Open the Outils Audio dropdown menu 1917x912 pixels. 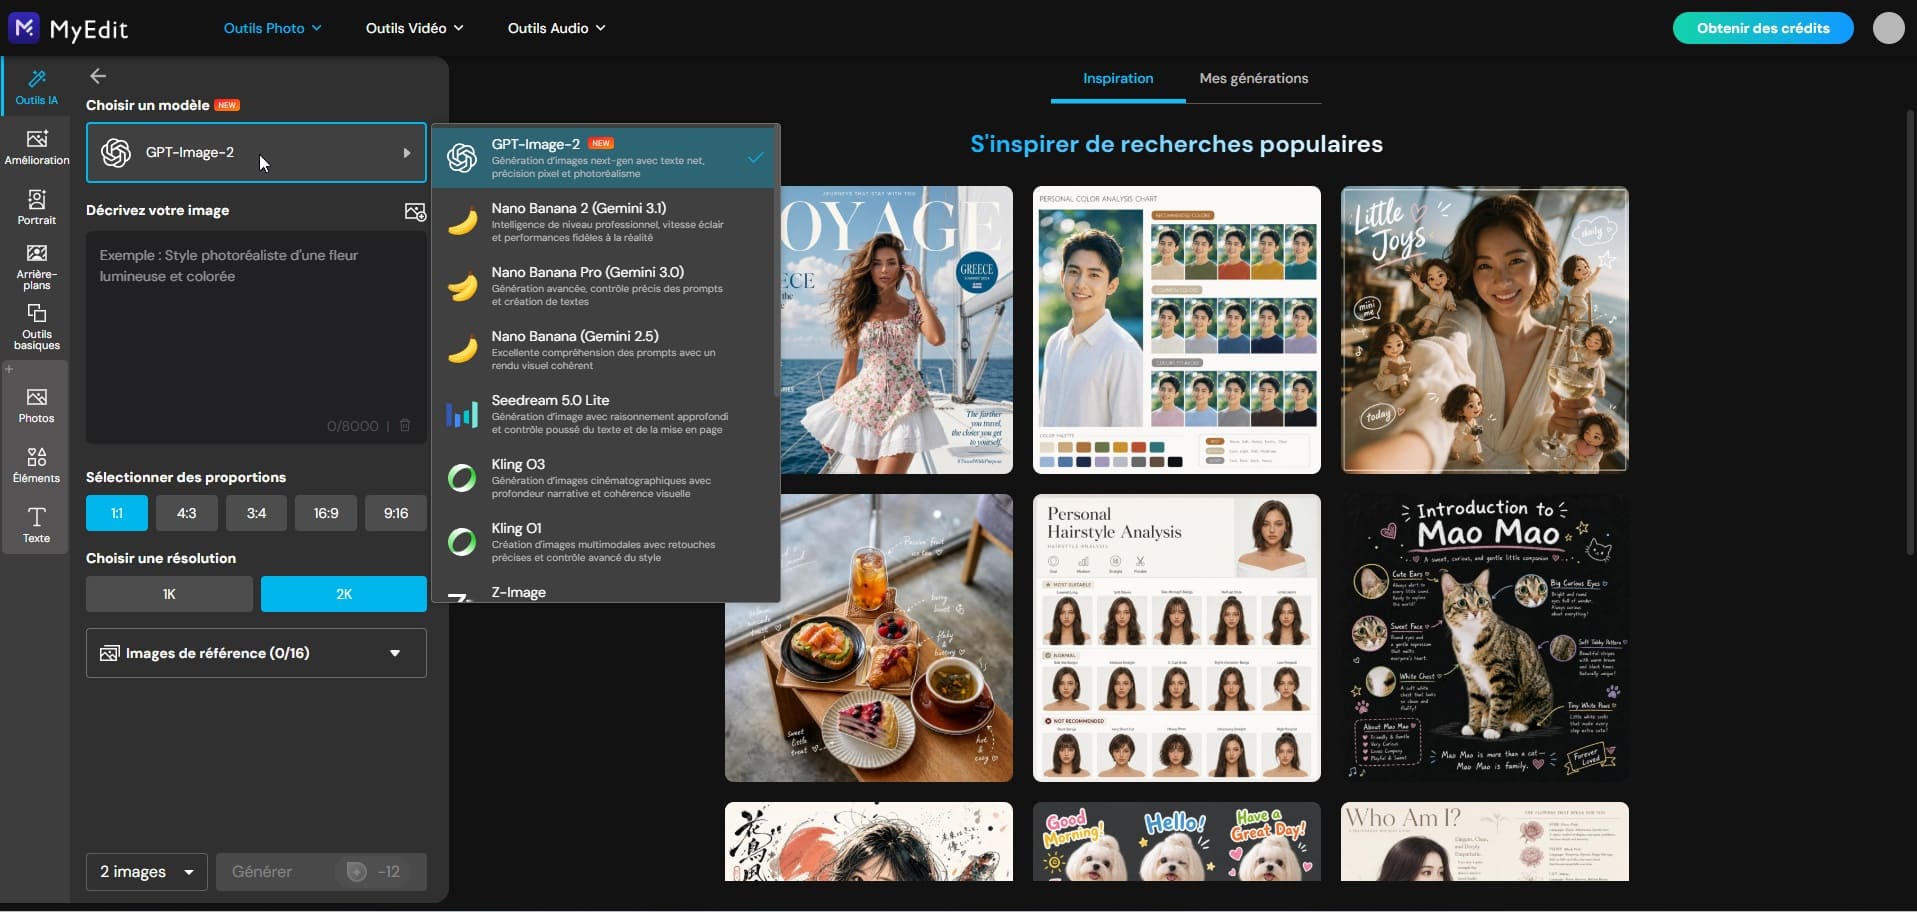[x=556, y=28]
